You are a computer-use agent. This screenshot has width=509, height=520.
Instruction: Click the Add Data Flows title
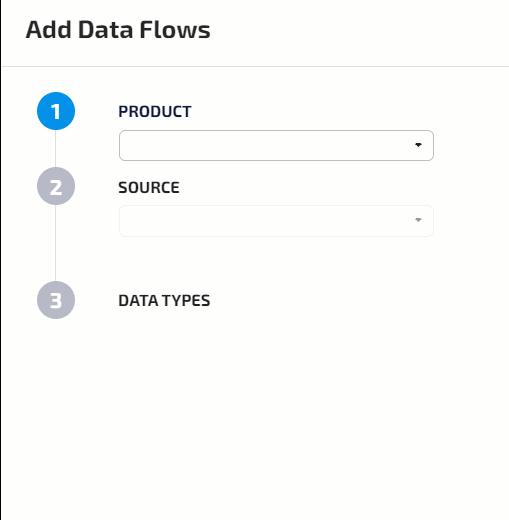(118, 30)
